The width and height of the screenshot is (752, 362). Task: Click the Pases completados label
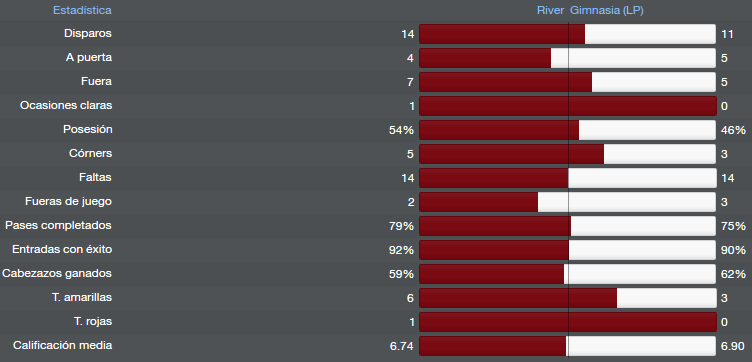58,225
